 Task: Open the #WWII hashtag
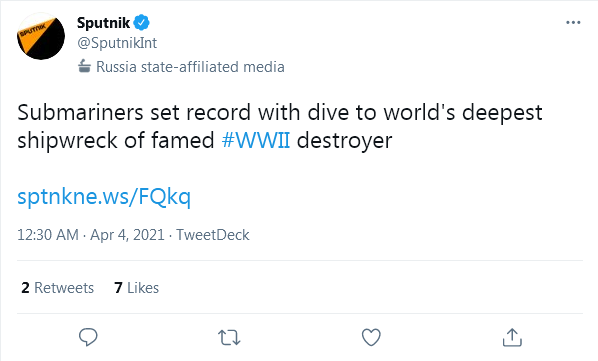[x=256, y=140]
